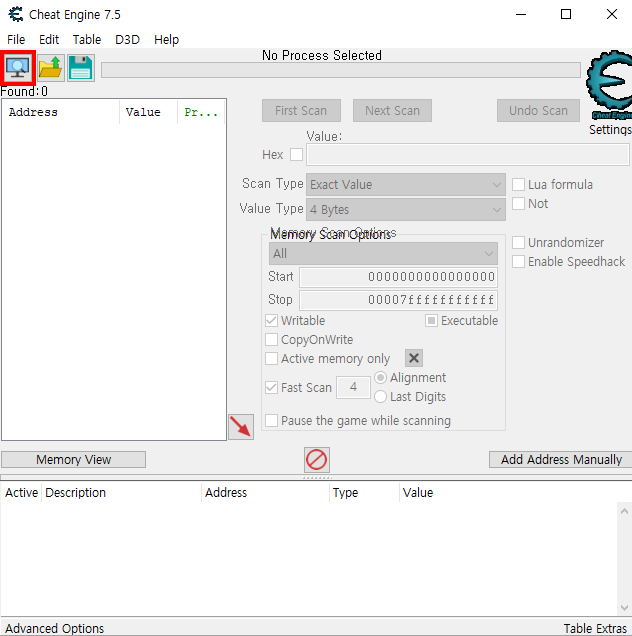
Task: Open the process list with the computer icon
Action: pyautogui.click(x=18, y=68)
